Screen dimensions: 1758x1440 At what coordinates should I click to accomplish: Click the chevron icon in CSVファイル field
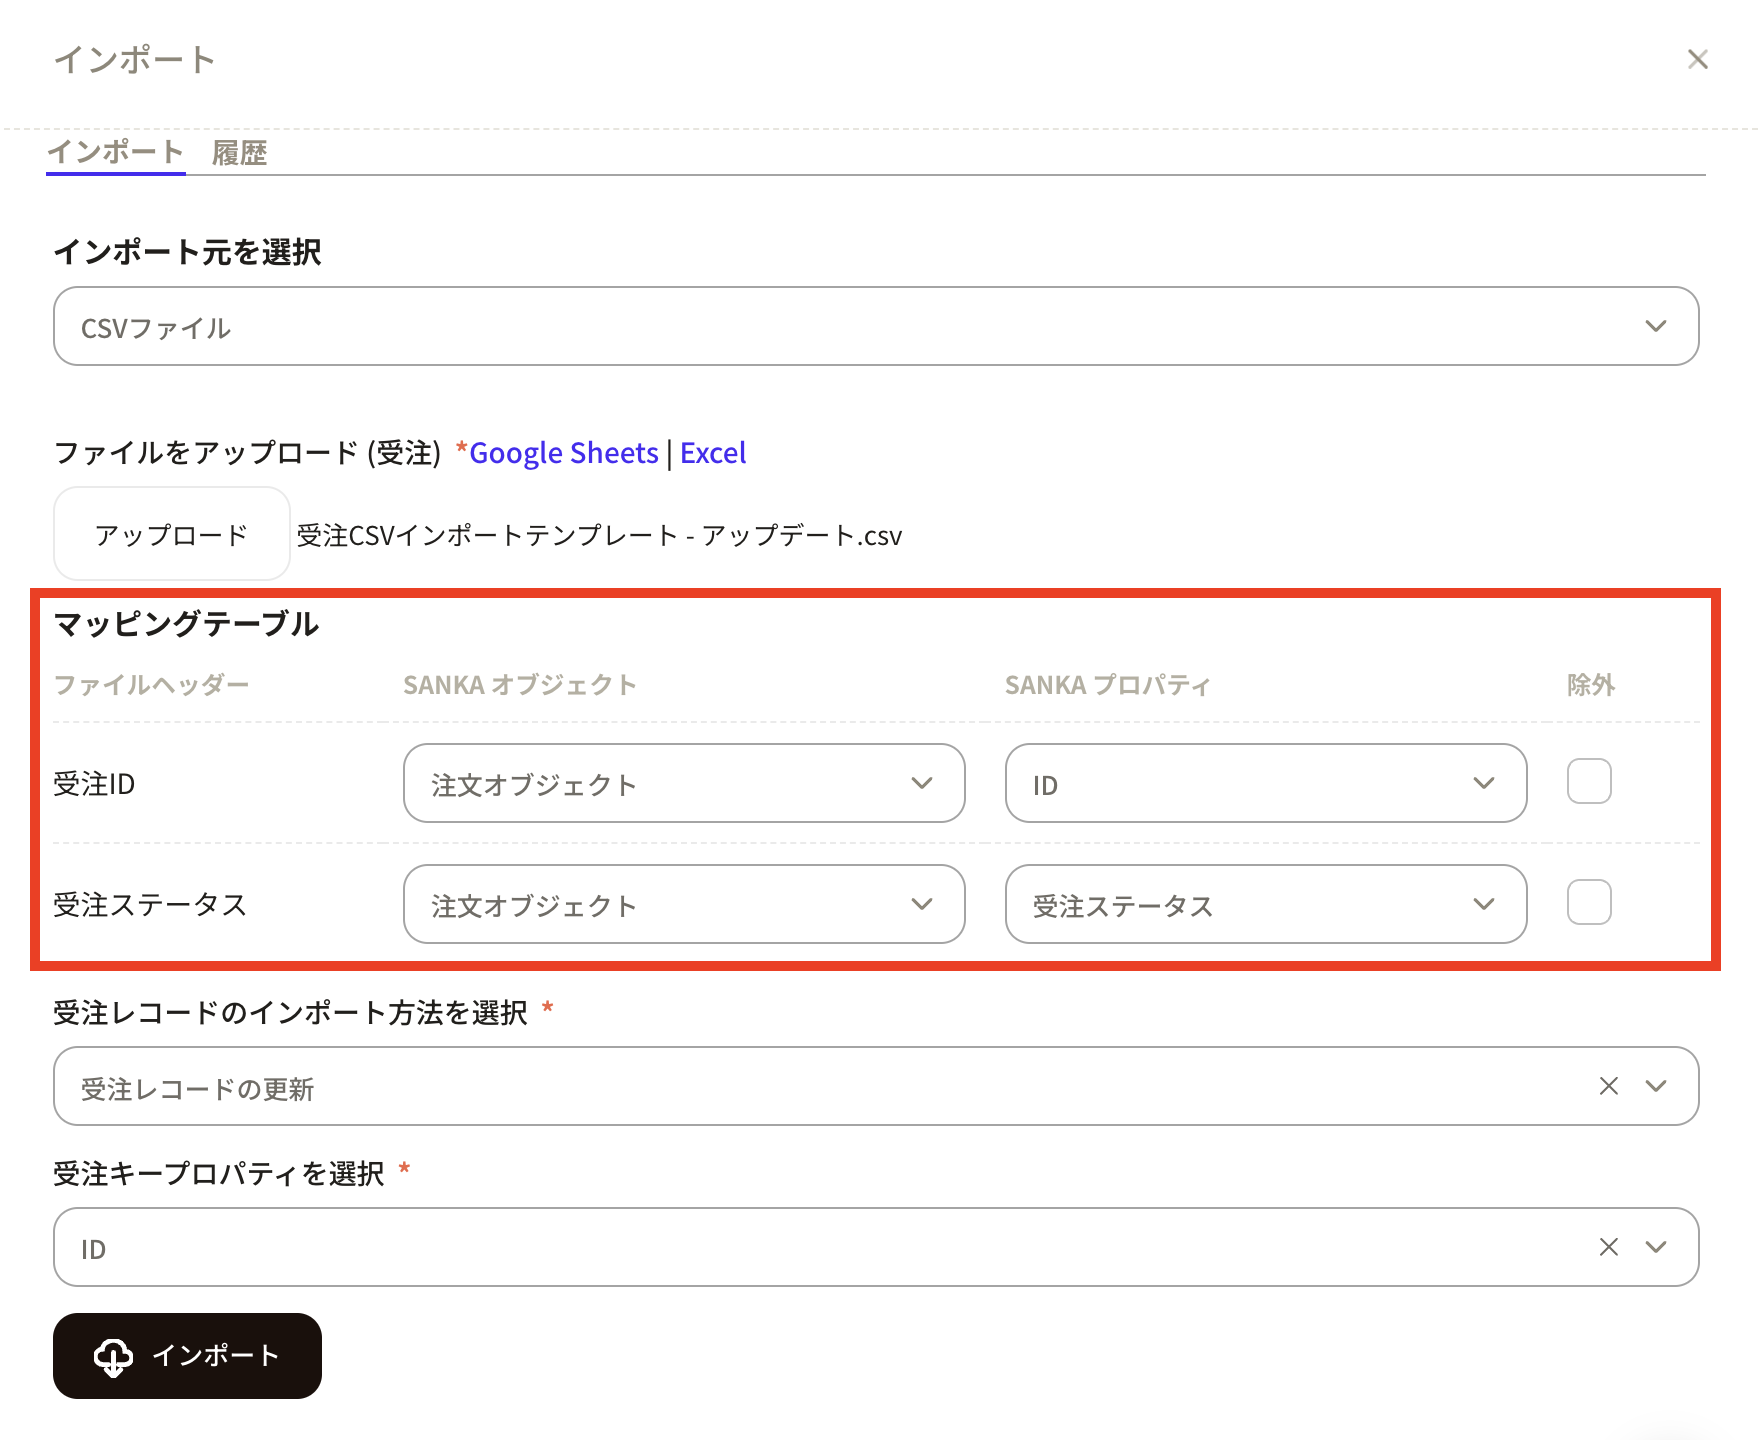(1656, 326)
